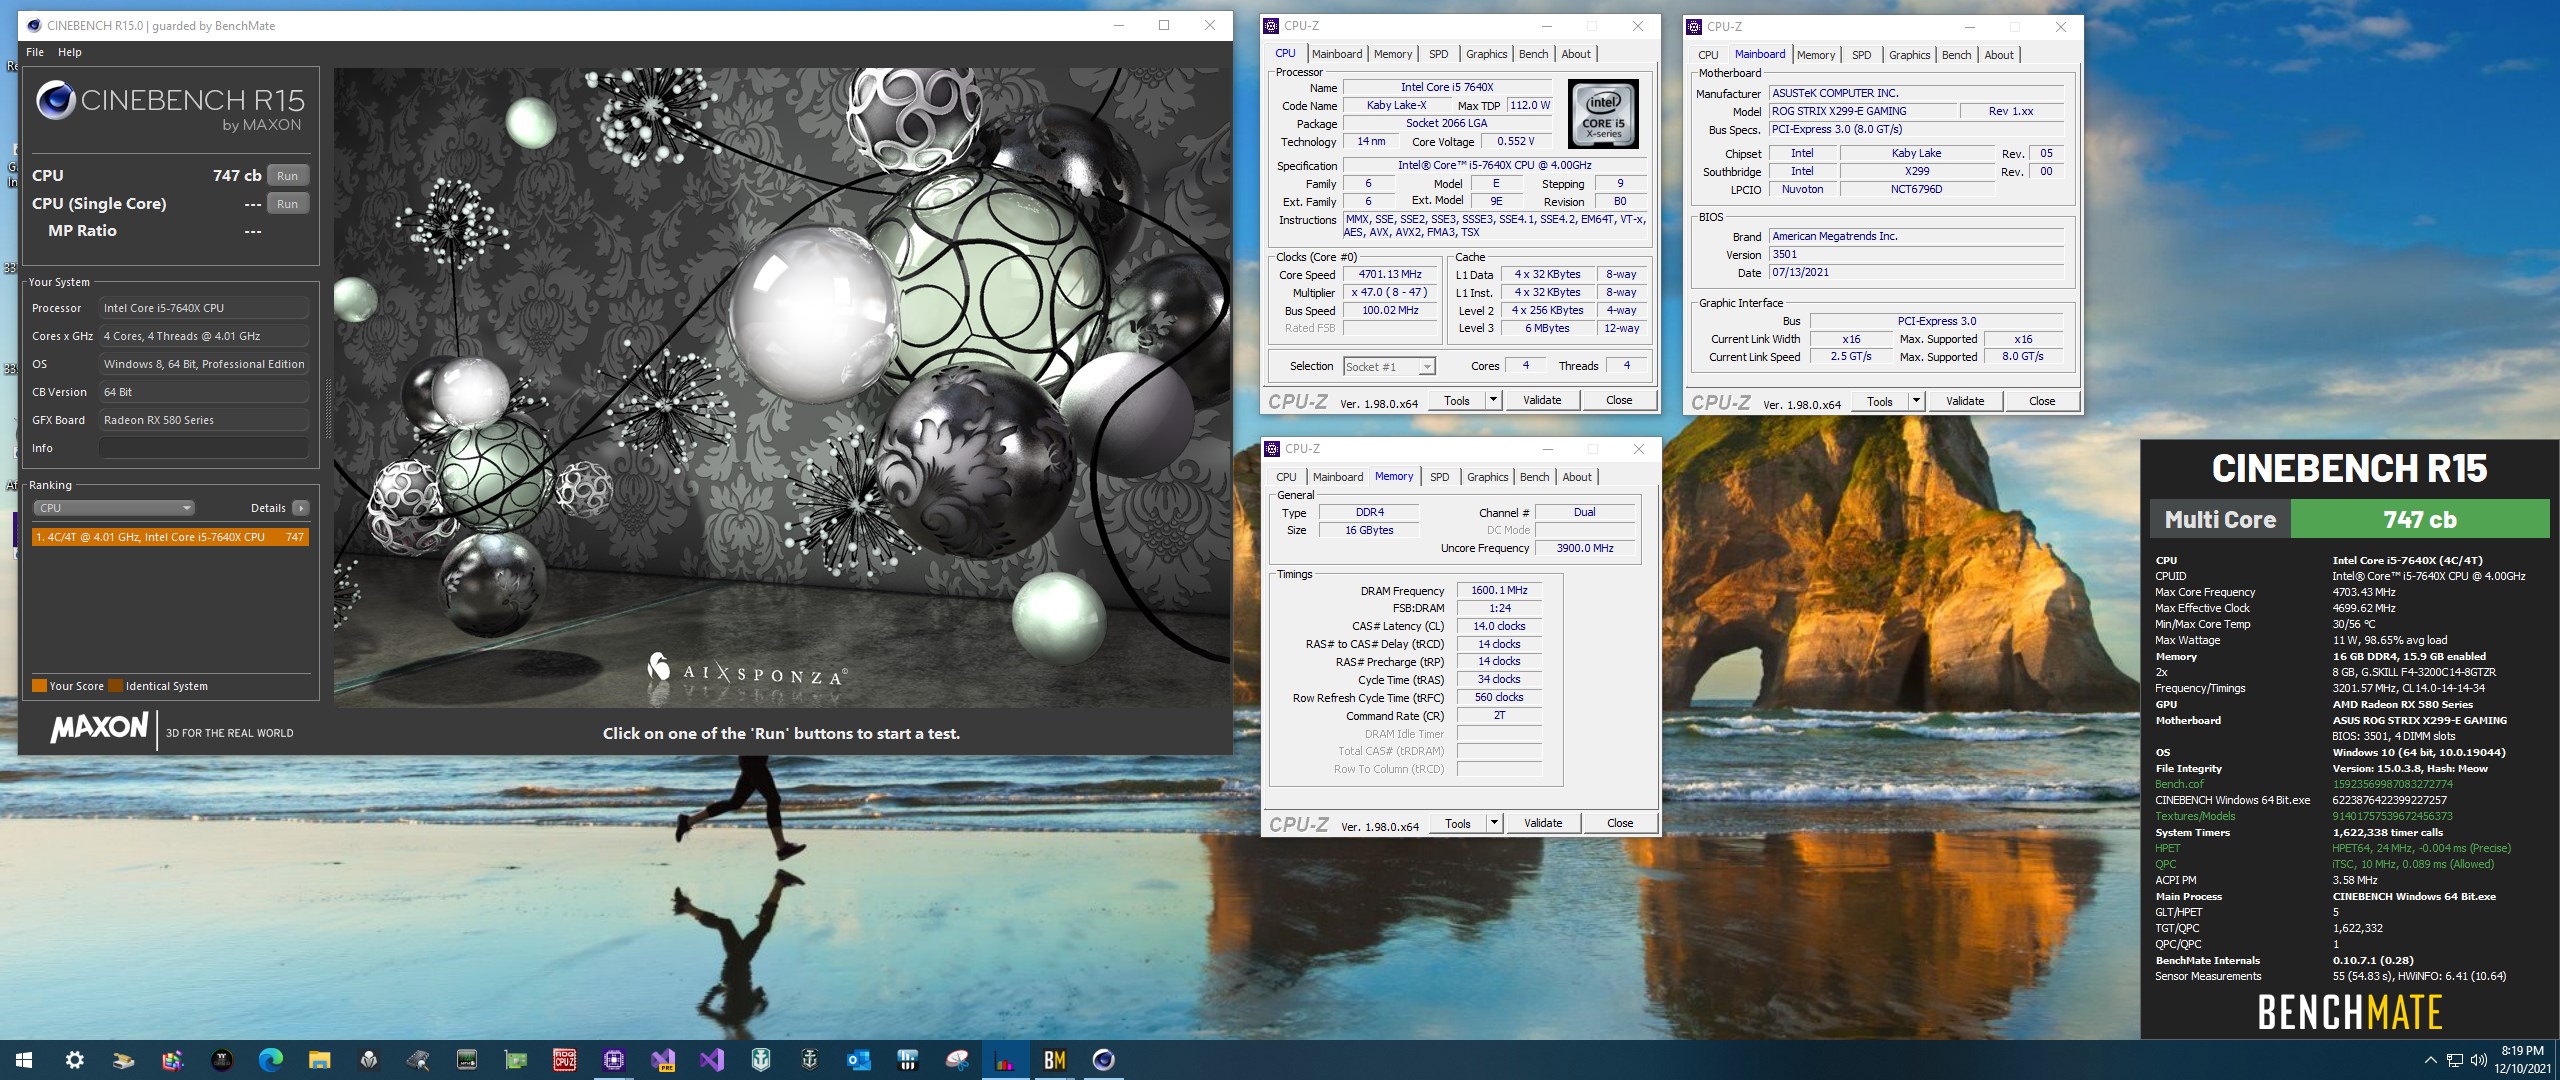Run the Cinebench CPU multi-core test
Viewport: 2560px width, 1080px height.
(288, 175)
